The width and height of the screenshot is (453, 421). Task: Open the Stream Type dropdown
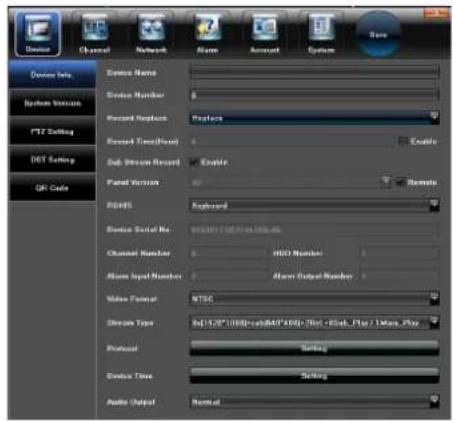(314, 323)
